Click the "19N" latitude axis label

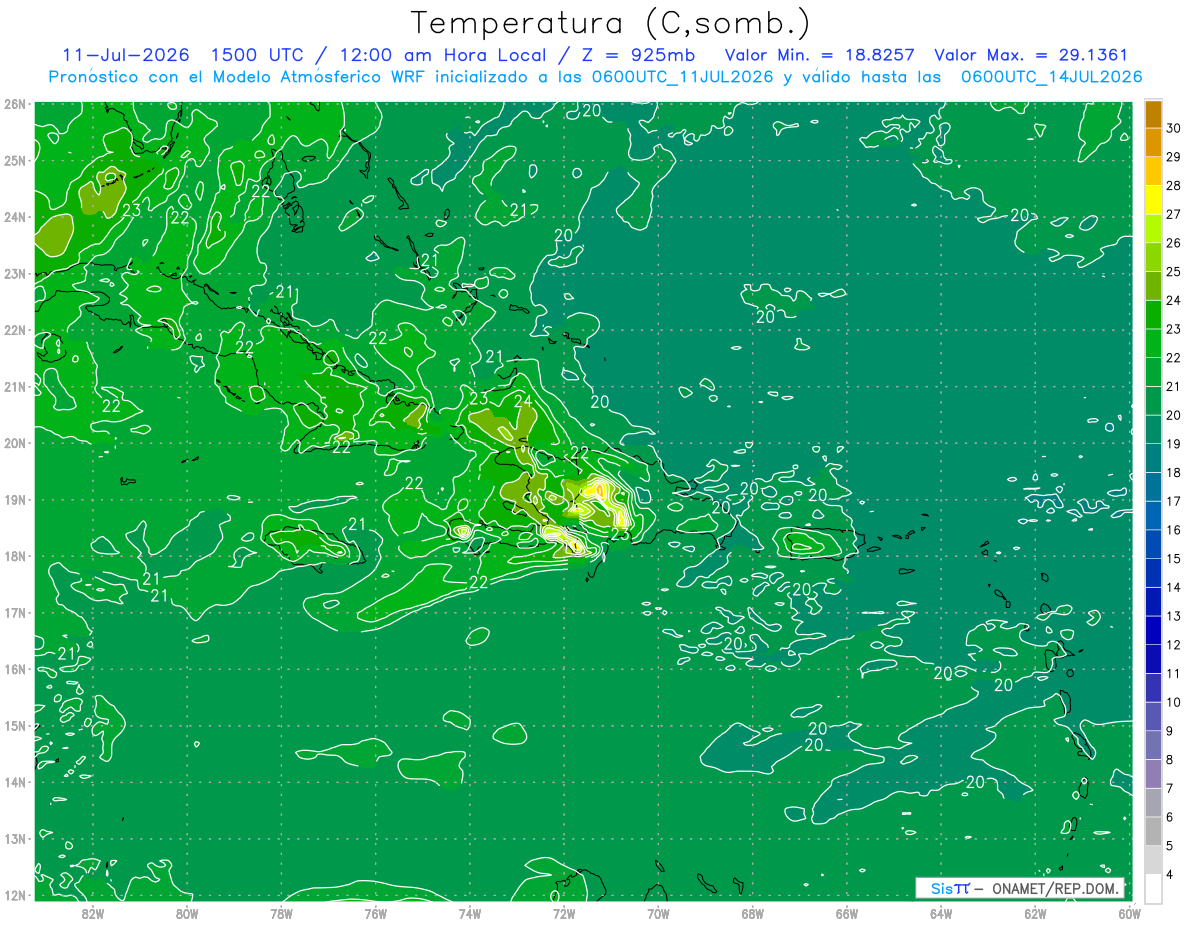(15, 499)
